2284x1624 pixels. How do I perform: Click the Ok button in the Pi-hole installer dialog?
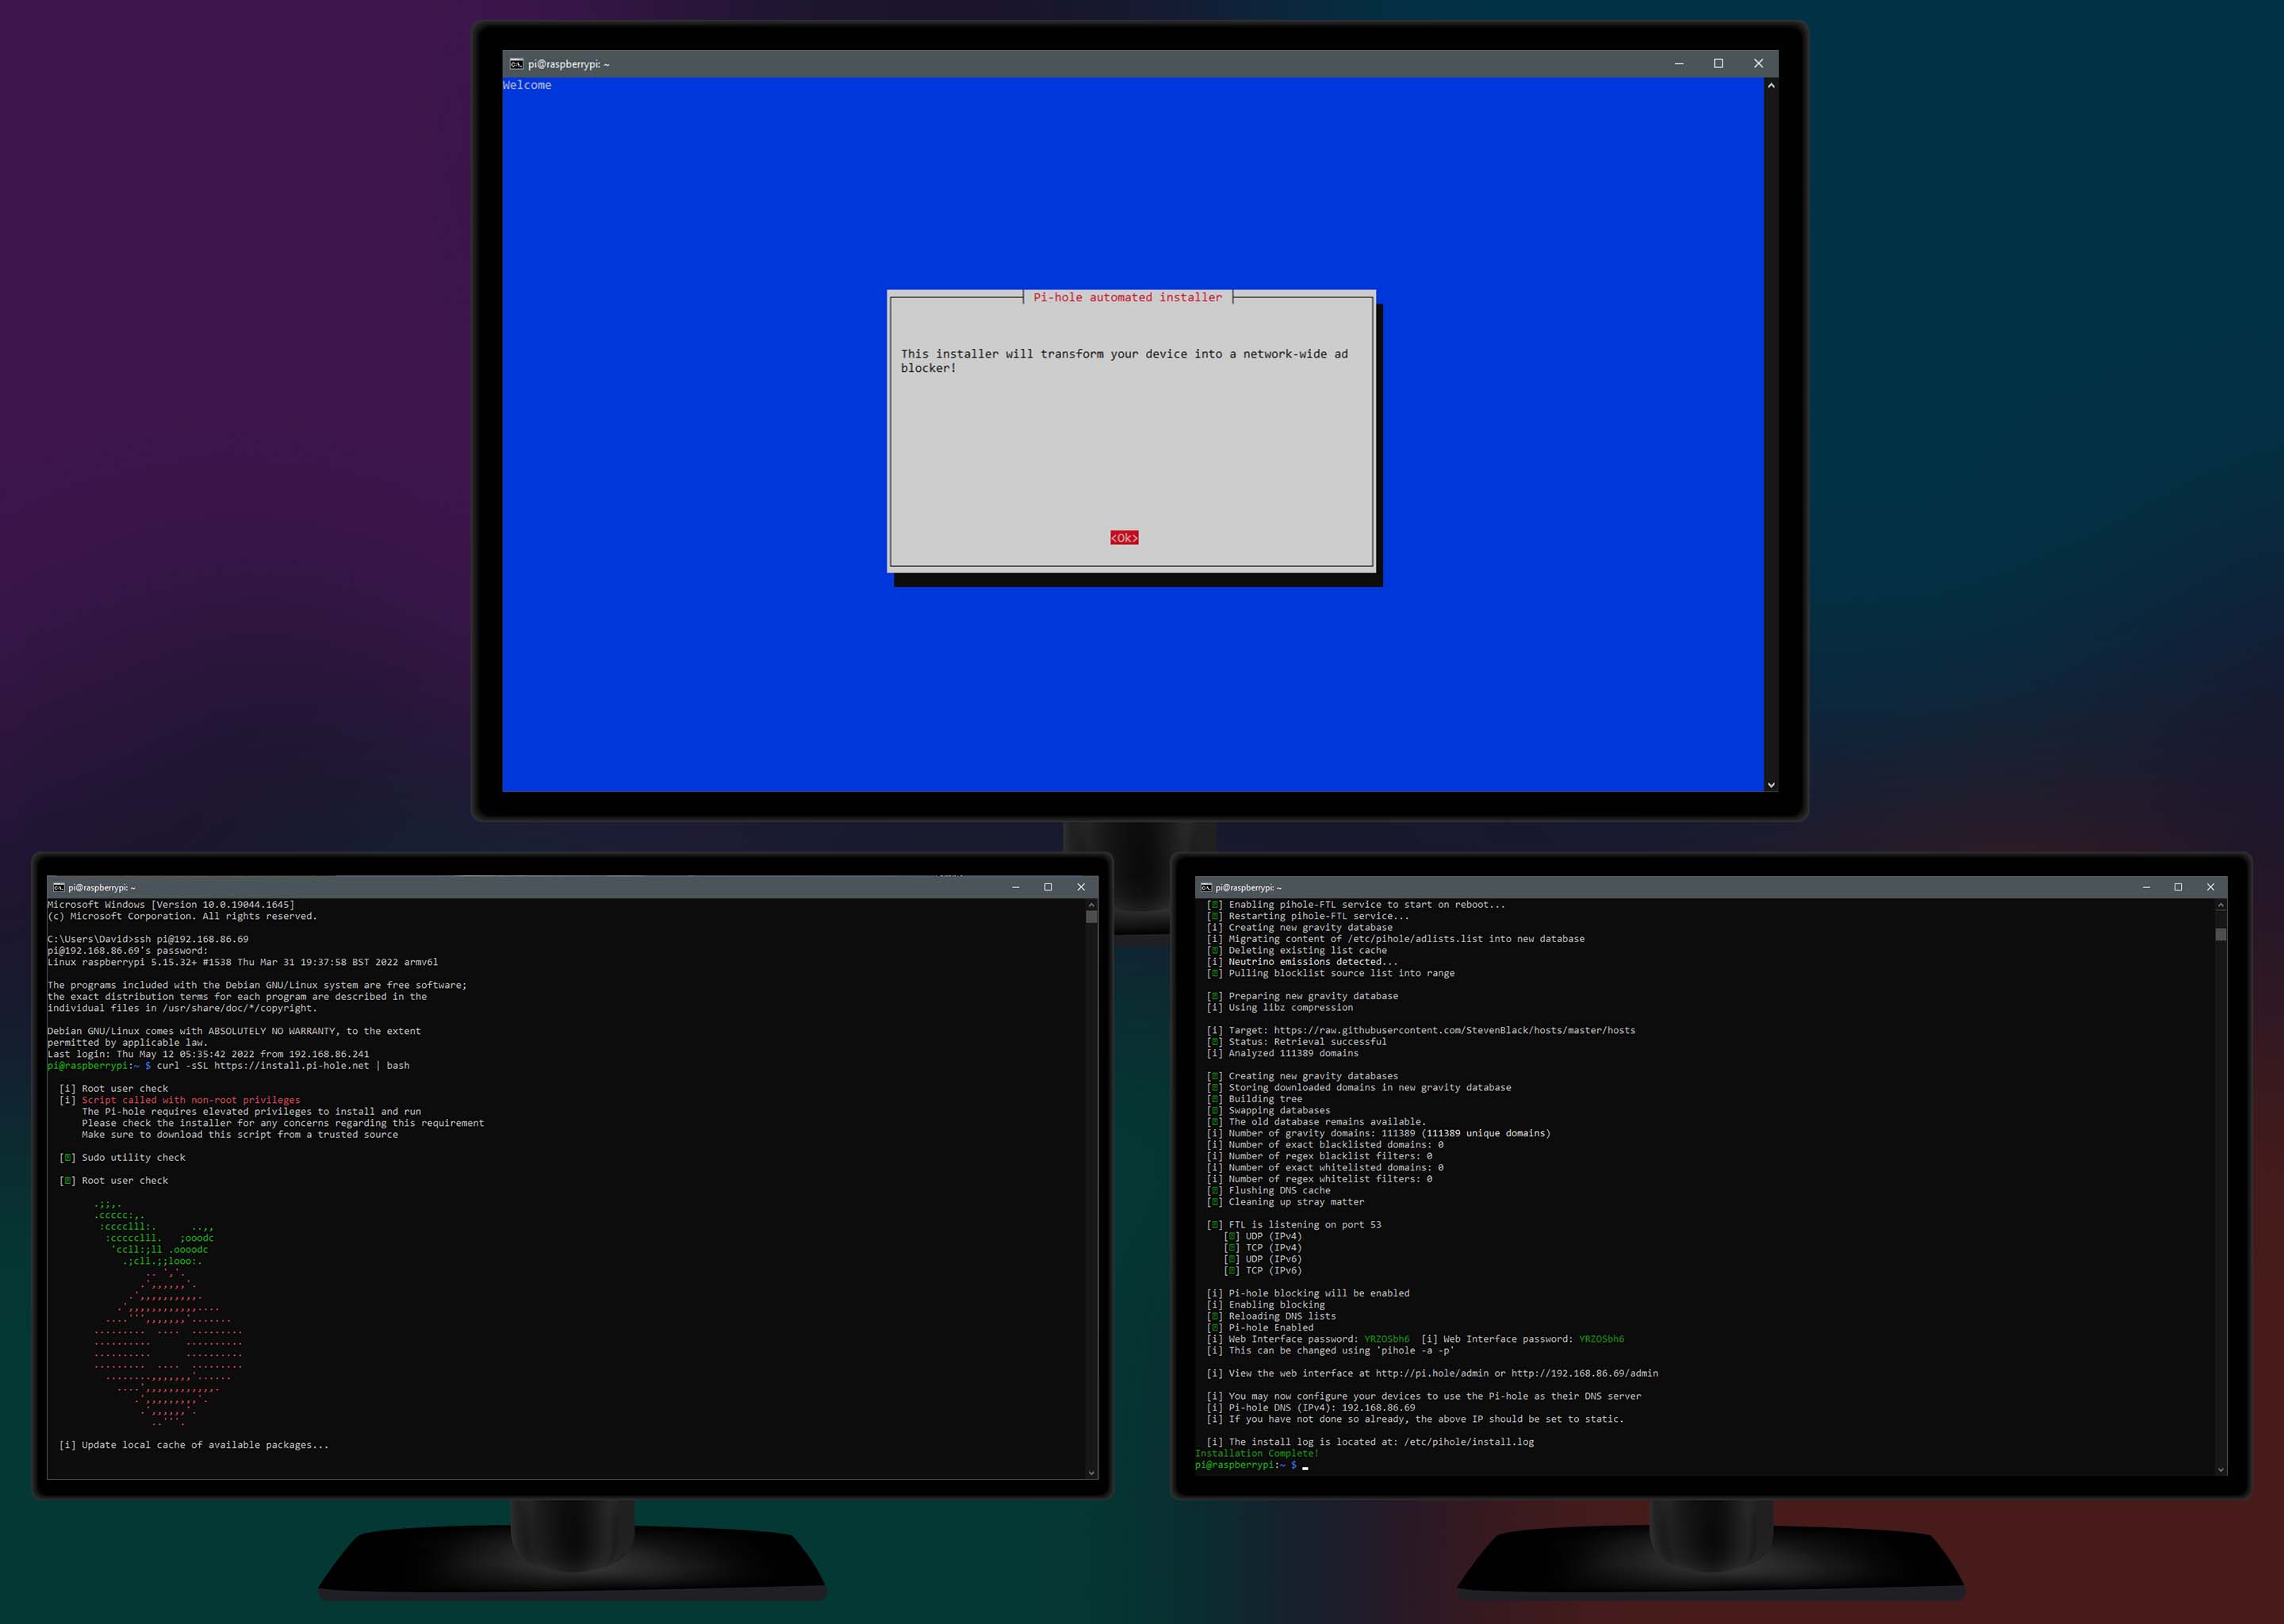click(x=1124, y=538)
